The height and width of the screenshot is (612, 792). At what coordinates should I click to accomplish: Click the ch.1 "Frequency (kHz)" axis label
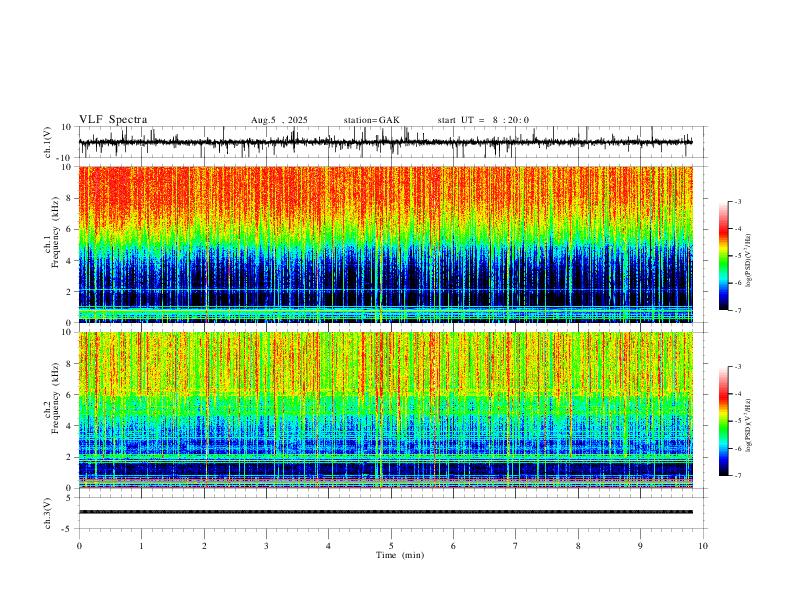pos(56,233)
